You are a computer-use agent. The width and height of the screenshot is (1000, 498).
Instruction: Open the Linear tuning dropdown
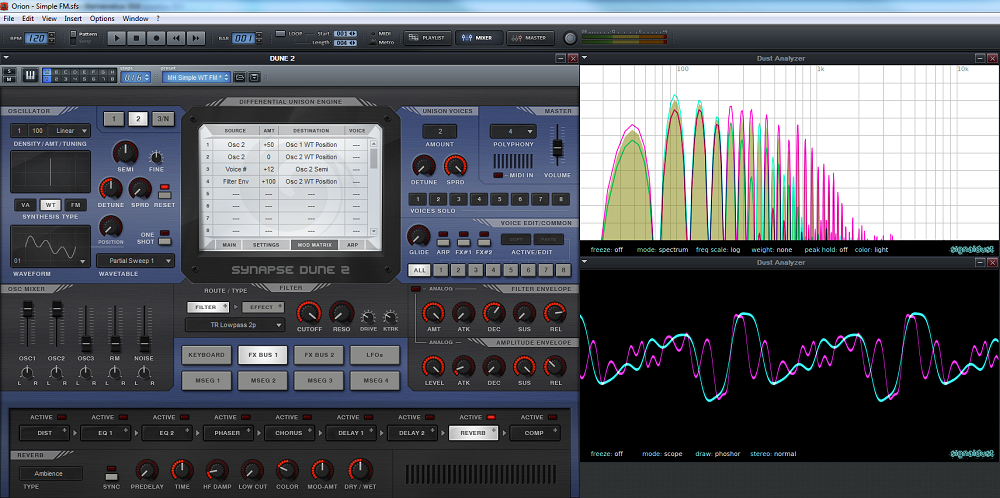68,131
